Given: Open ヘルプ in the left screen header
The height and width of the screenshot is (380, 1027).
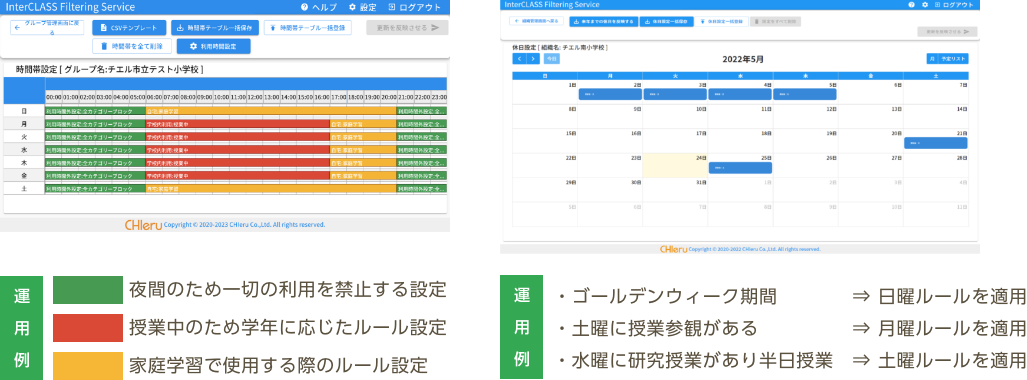Looking at the screenshot, I should 319,7.
